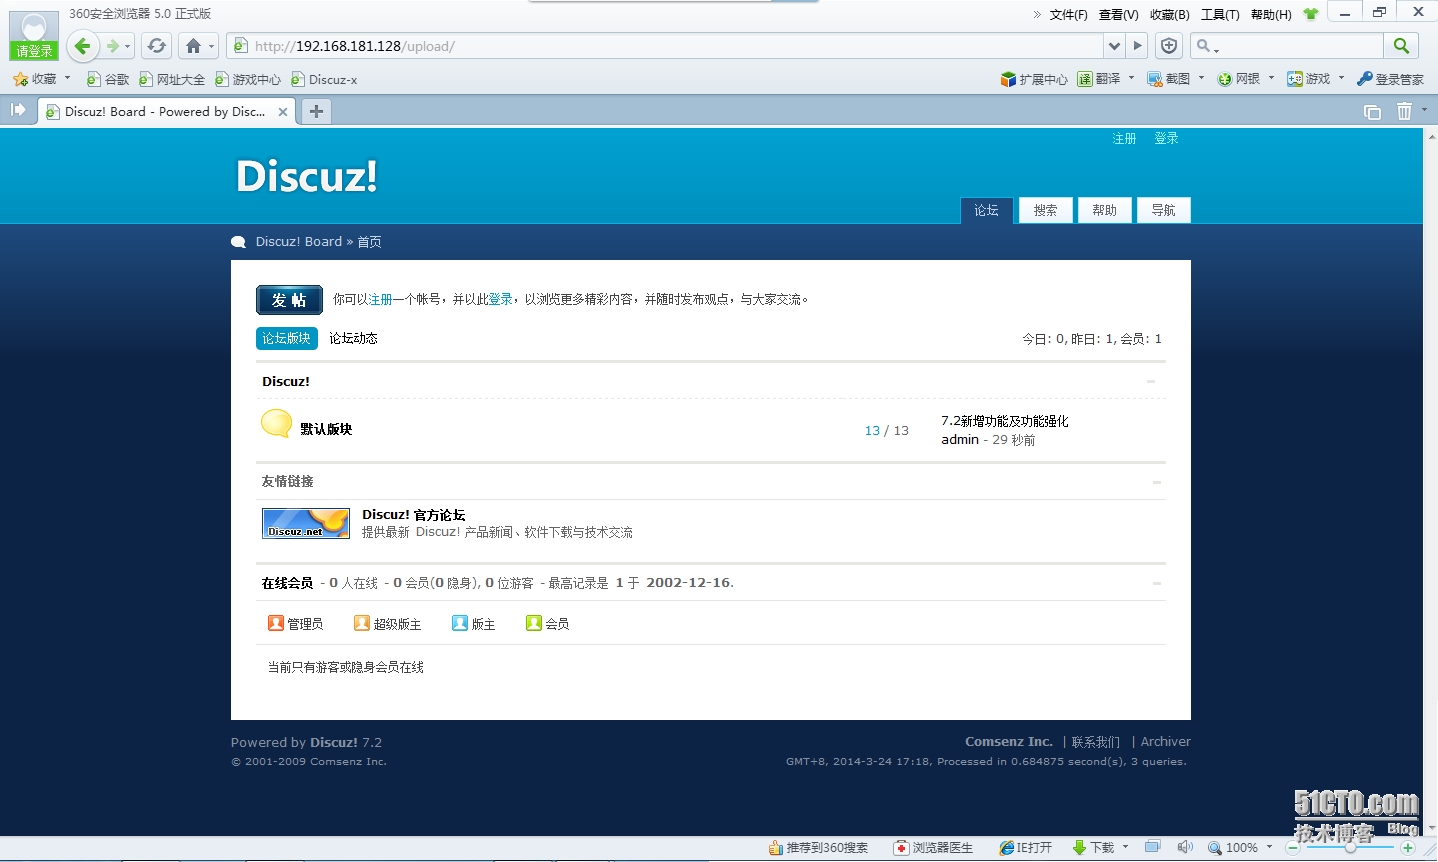Image resolution: width=1438 pixels, height=862 pixels.
Task: Open the 7.2新增功能及功能强化 thread
Action: coord(1005,421)
